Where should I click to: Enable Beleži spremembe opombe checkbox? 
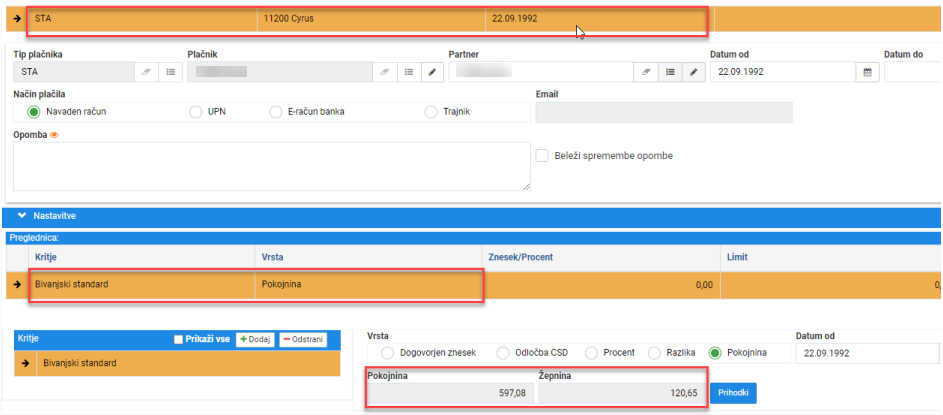tap(542, 155)
